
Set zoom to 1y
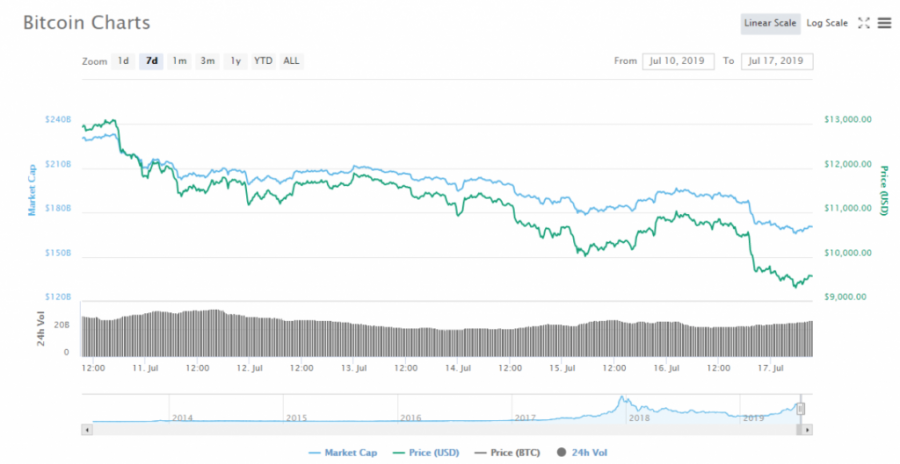[x=235, y=61]
